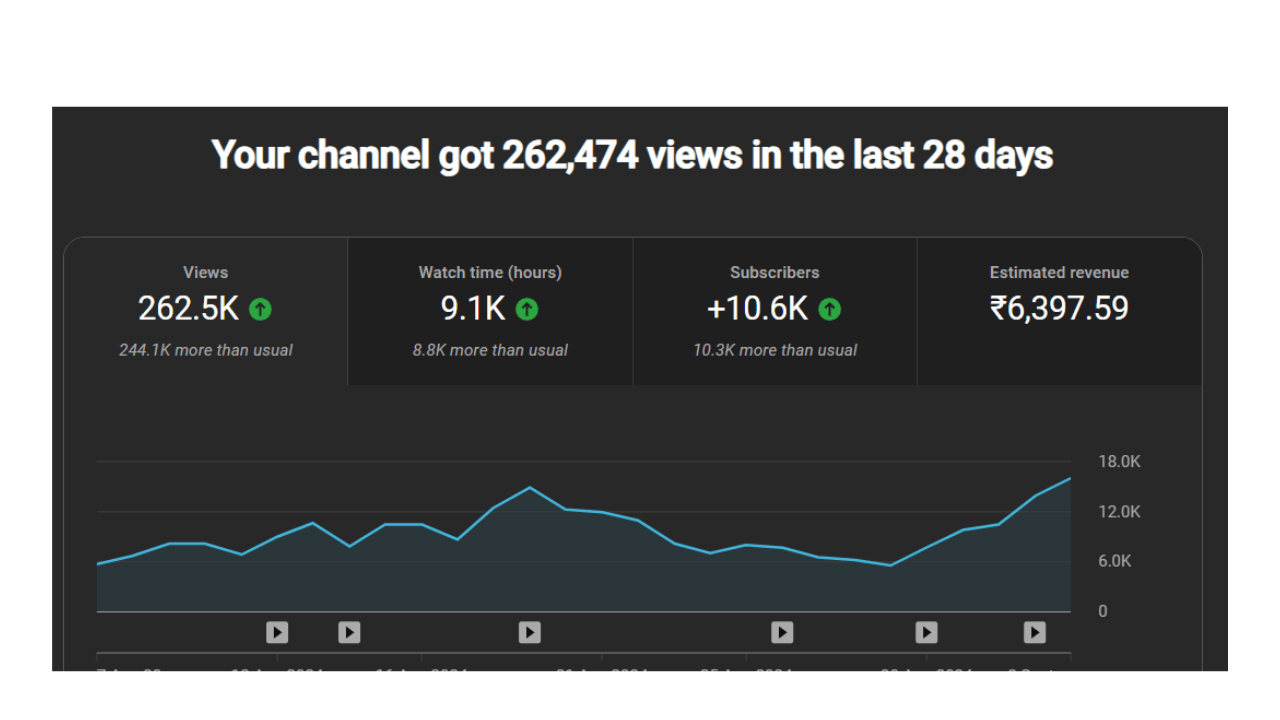Image resolution: width=1280 pixels, height=720 pixels.
Task: Click the 6.0K axis label
Action: pos(1115,561)
